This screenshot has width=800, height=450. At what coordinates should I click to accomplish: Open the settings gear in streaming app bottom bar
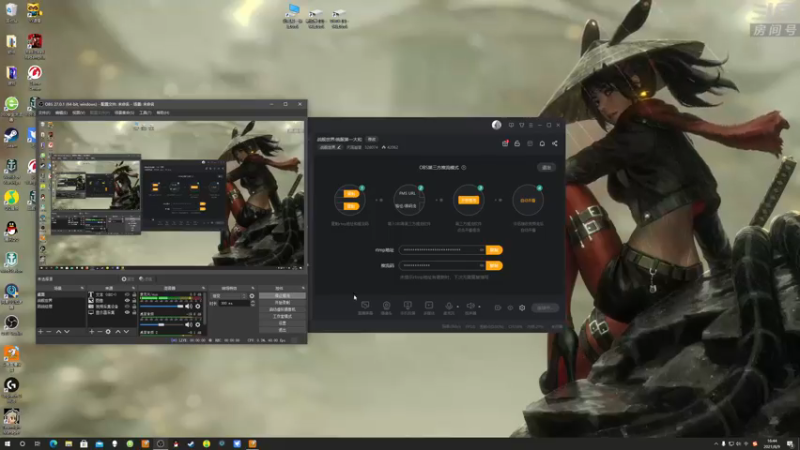click(x=522, y=308)
